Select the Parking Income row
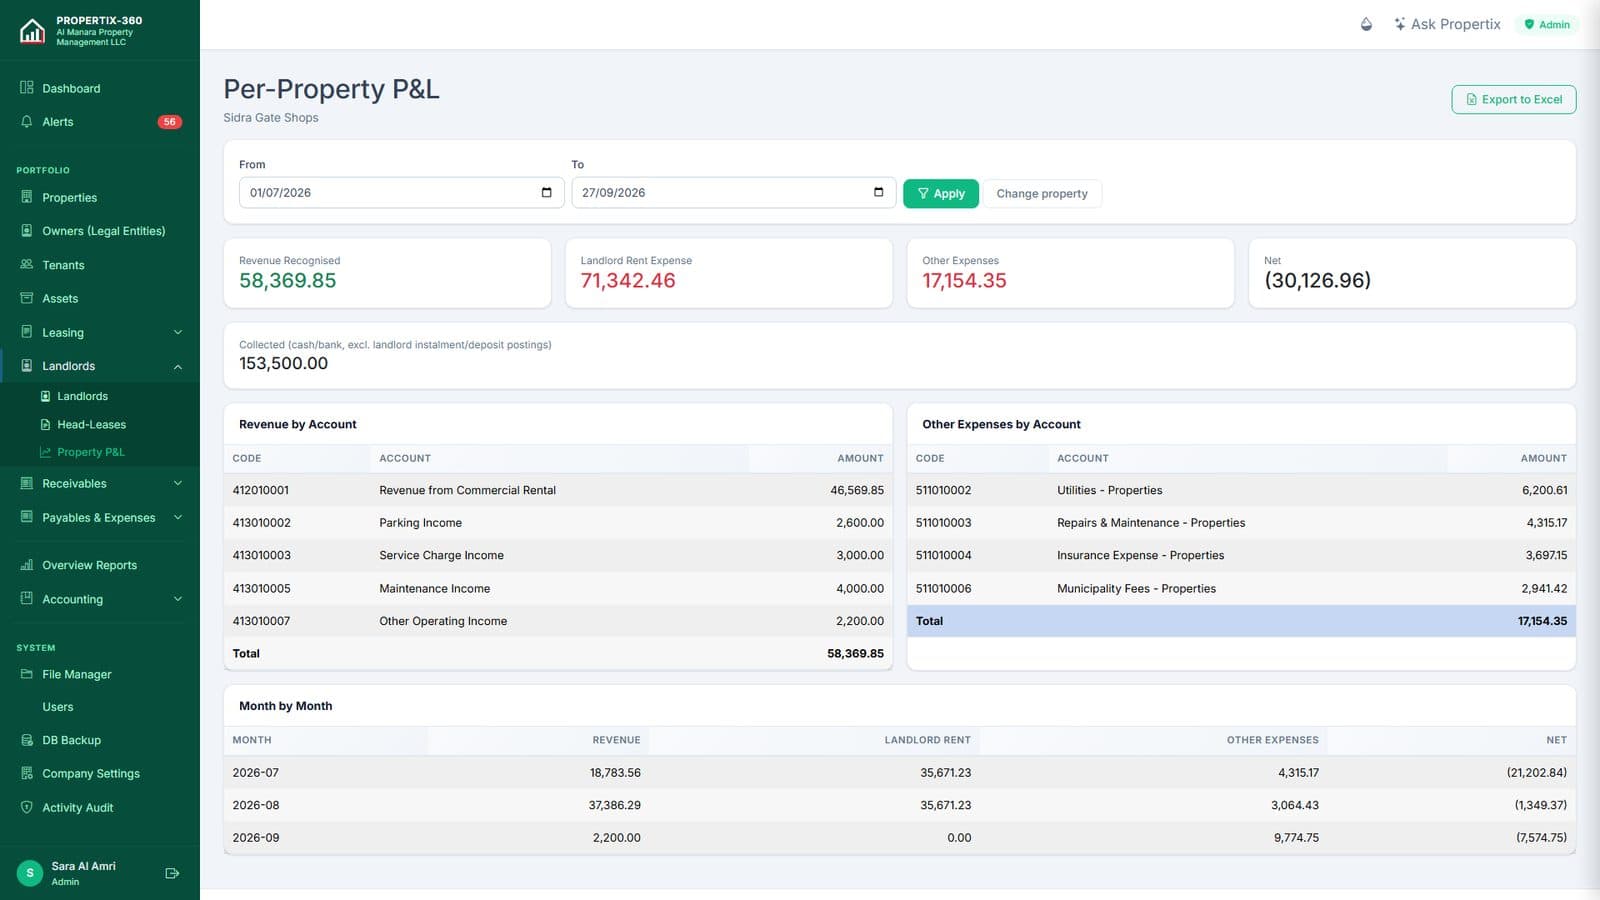 coord(558,522)
